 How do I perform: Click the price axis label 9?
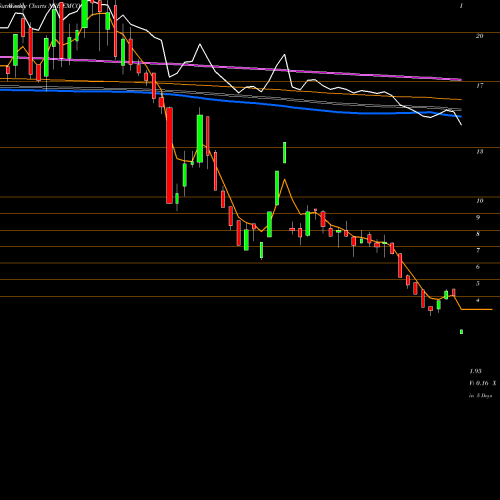478,217
